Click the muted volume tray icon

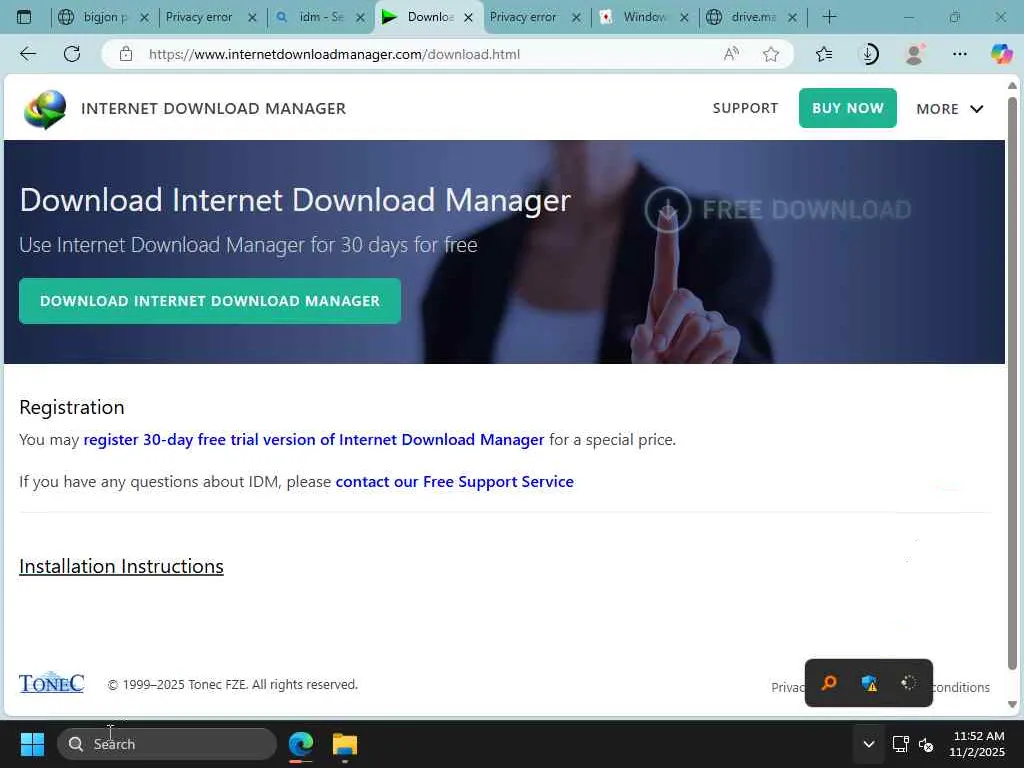coord(926,744)
